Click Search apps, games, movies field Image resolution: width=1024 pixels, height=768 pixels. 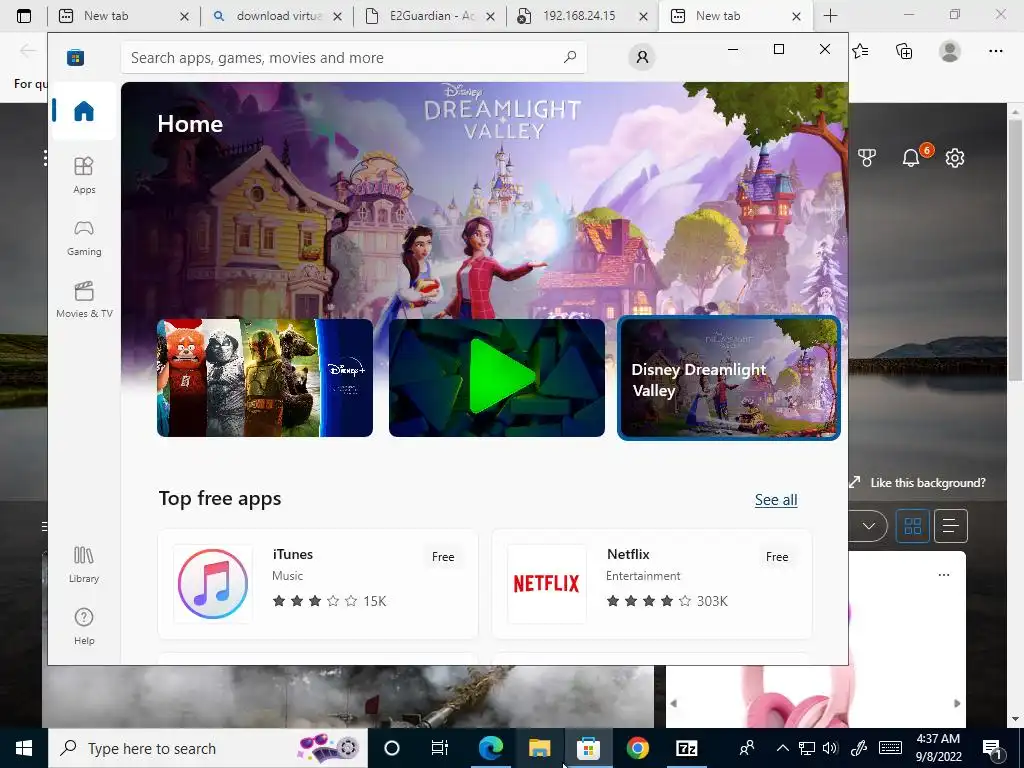point(353,57)
